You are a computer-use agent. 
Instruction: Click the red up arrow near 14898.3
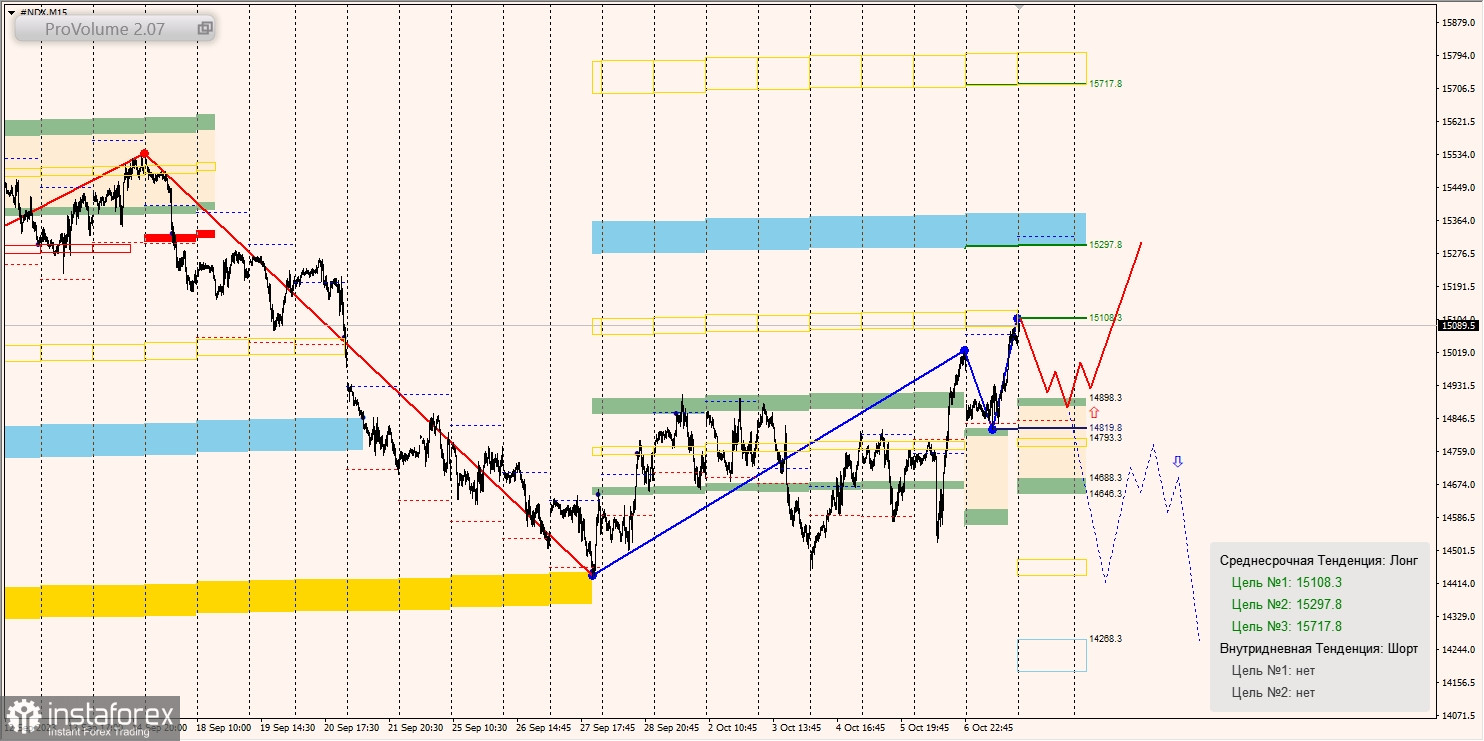[1094, 412]
